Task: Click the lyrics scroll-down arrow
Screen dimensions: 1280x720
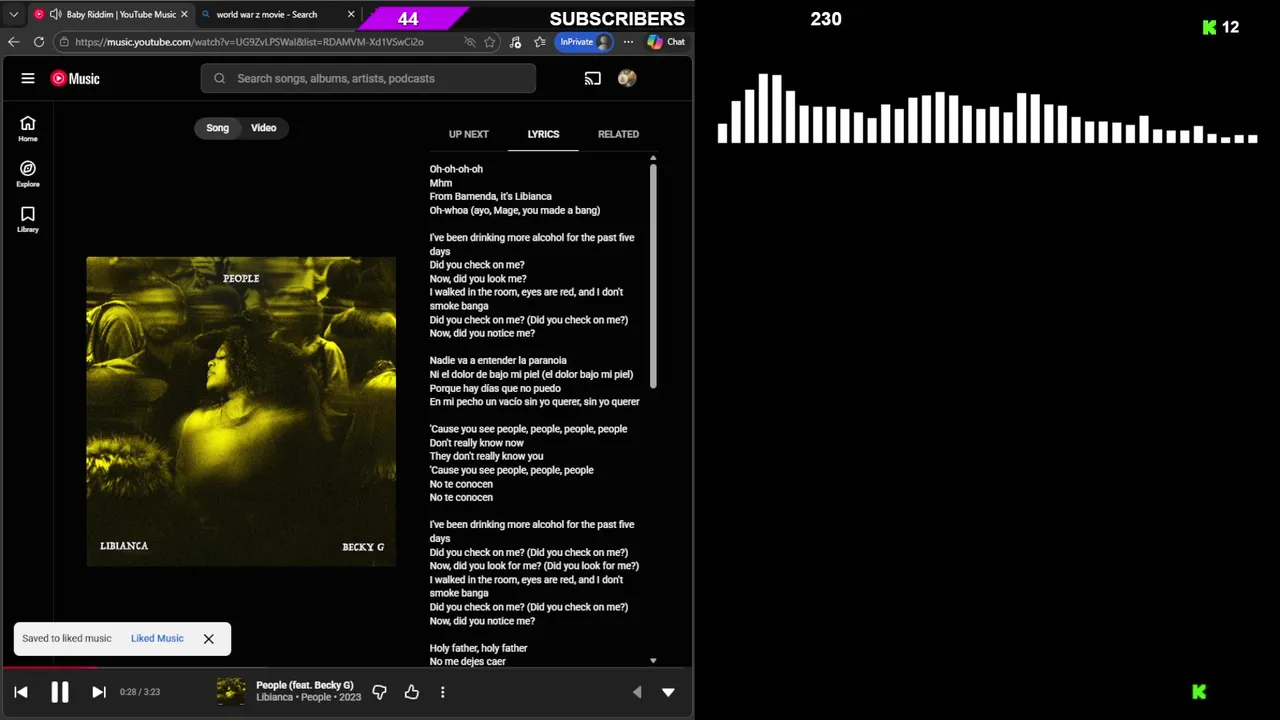Action: click(x=653, y=661)
